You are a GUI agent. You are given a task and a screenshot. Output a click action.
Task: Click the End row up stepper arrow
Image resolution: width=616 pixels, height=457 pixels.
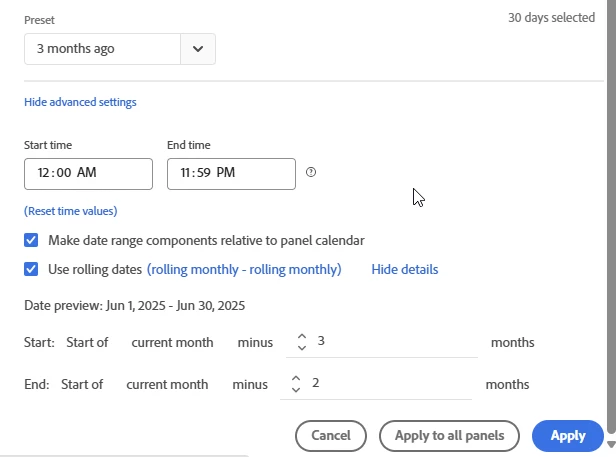(x=296, y=378)
